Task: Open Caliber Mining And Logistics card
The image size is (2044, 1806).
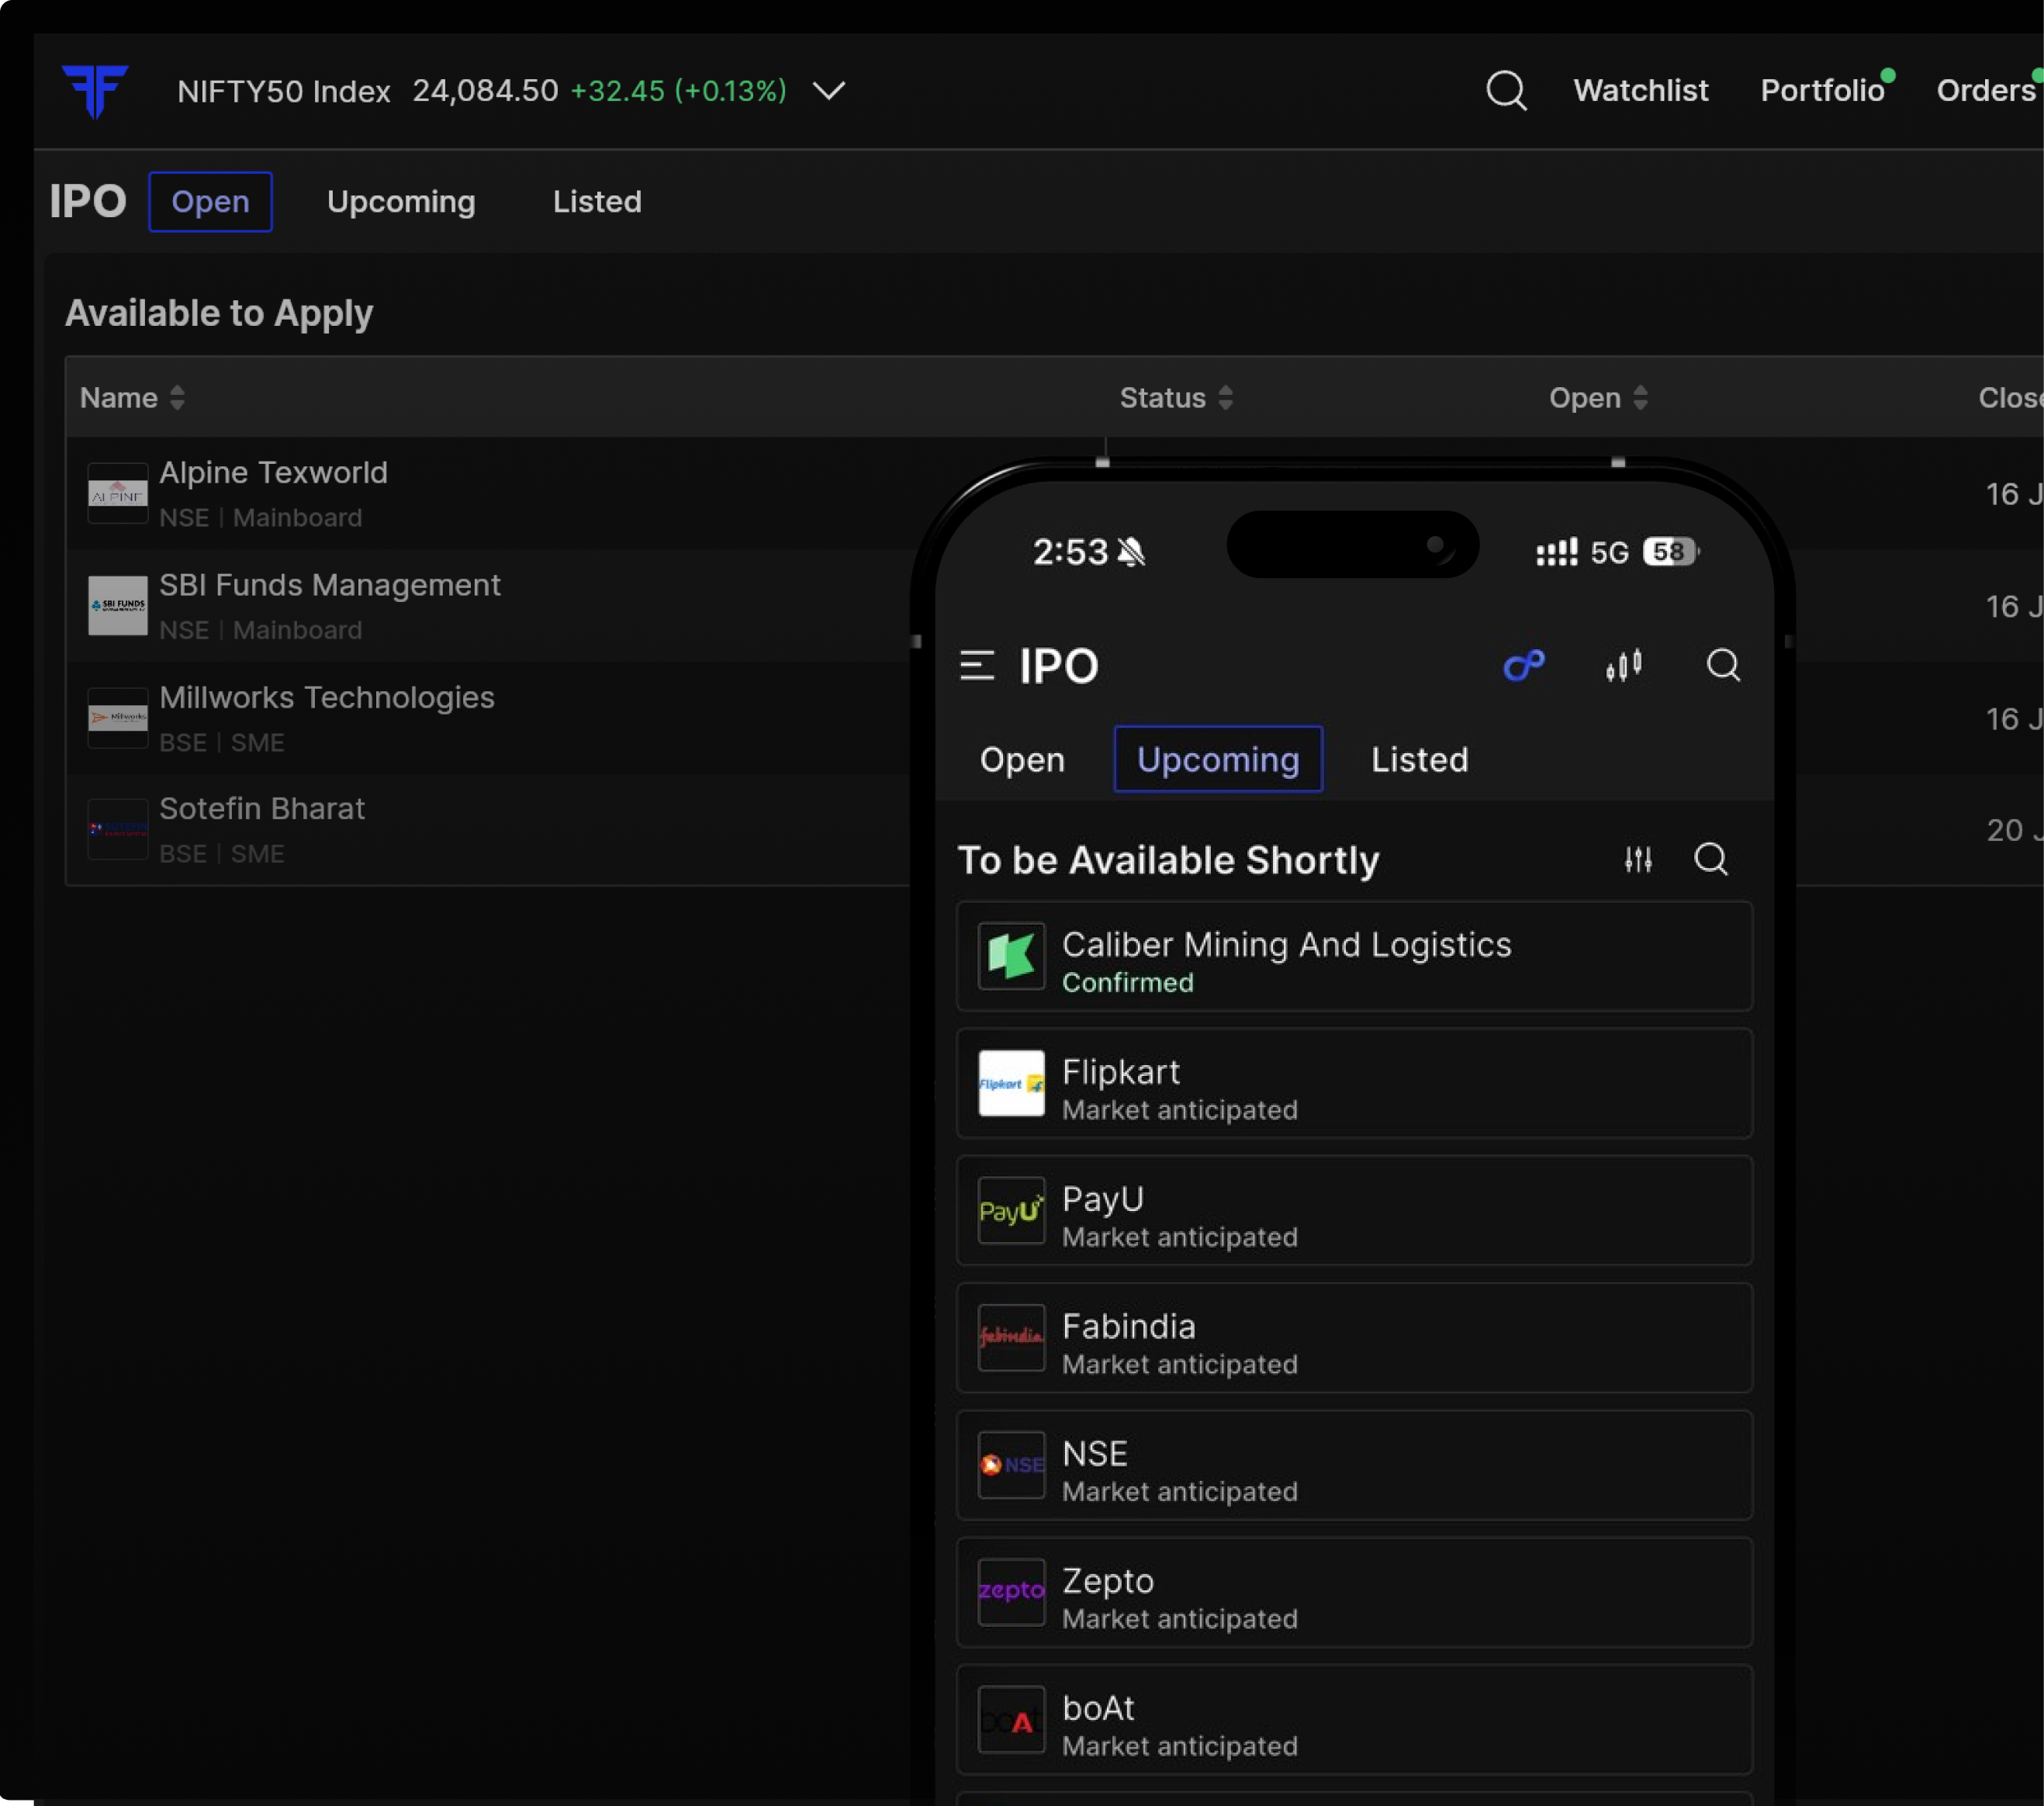Action: (x=1354, y=957)
